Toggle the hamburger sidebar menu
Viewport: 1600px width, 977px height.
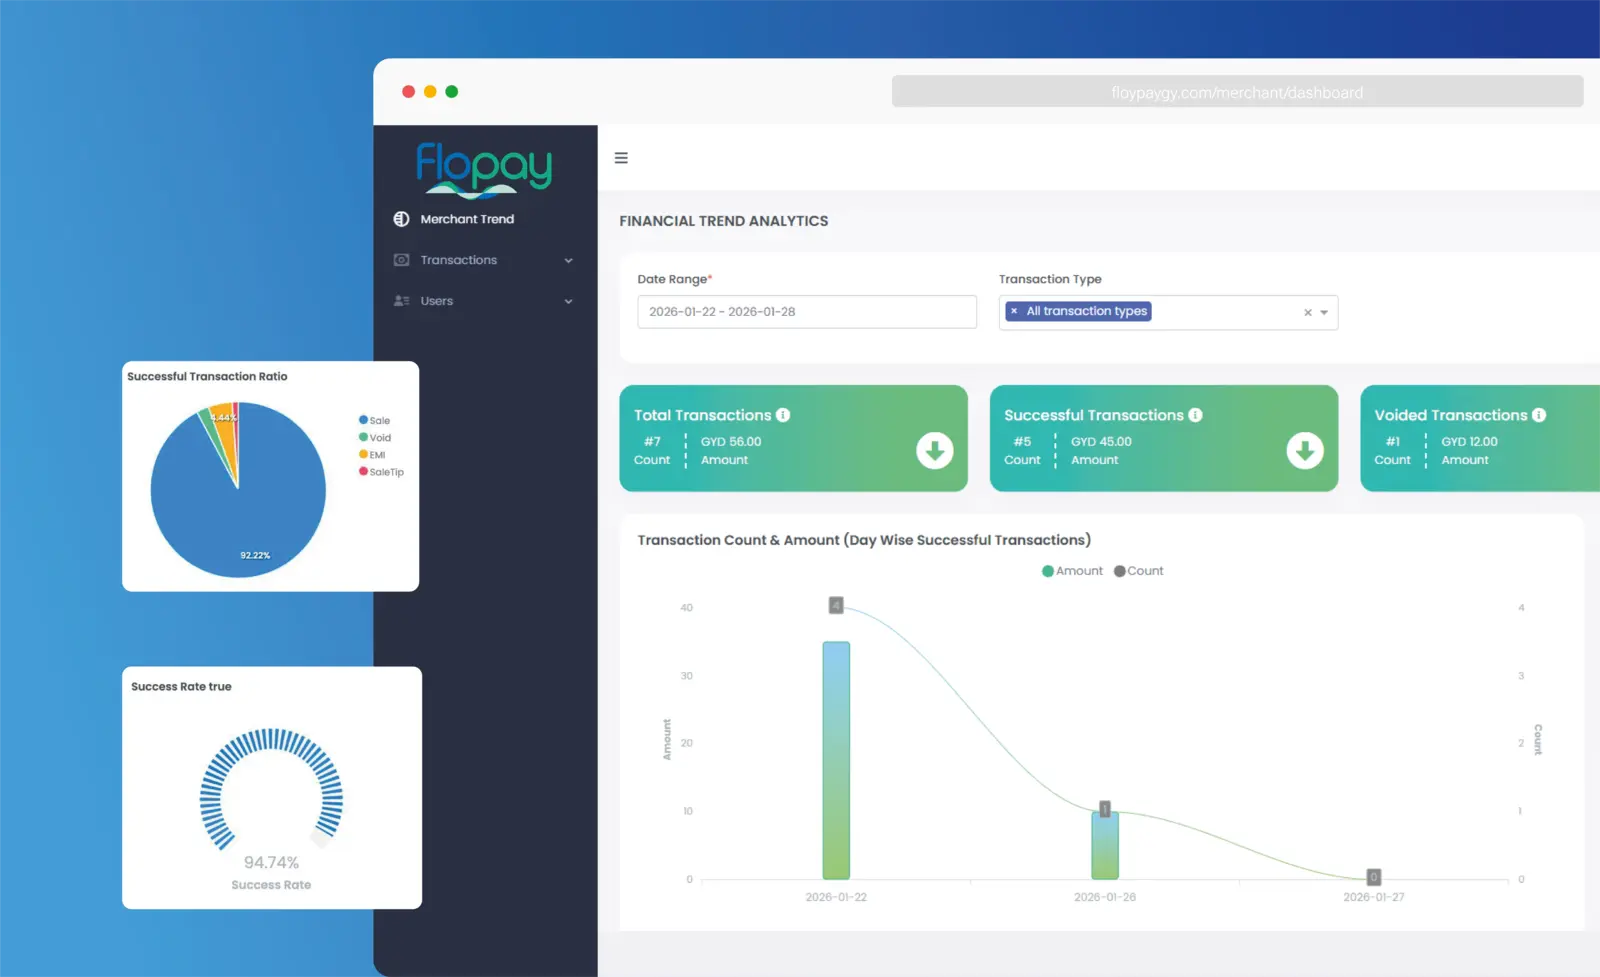621,158
